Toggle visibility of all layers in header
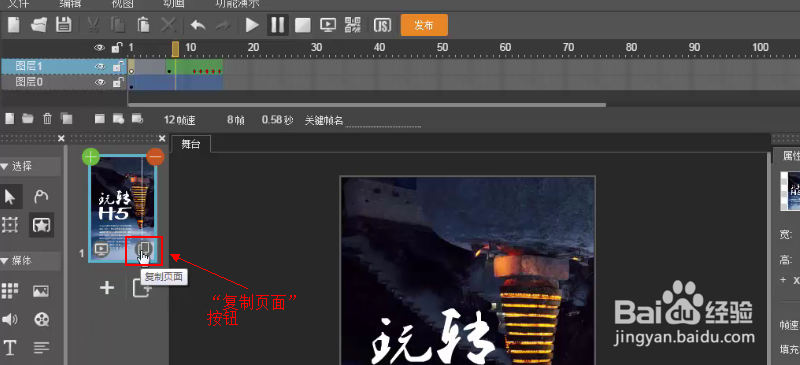 pos(99,48)
